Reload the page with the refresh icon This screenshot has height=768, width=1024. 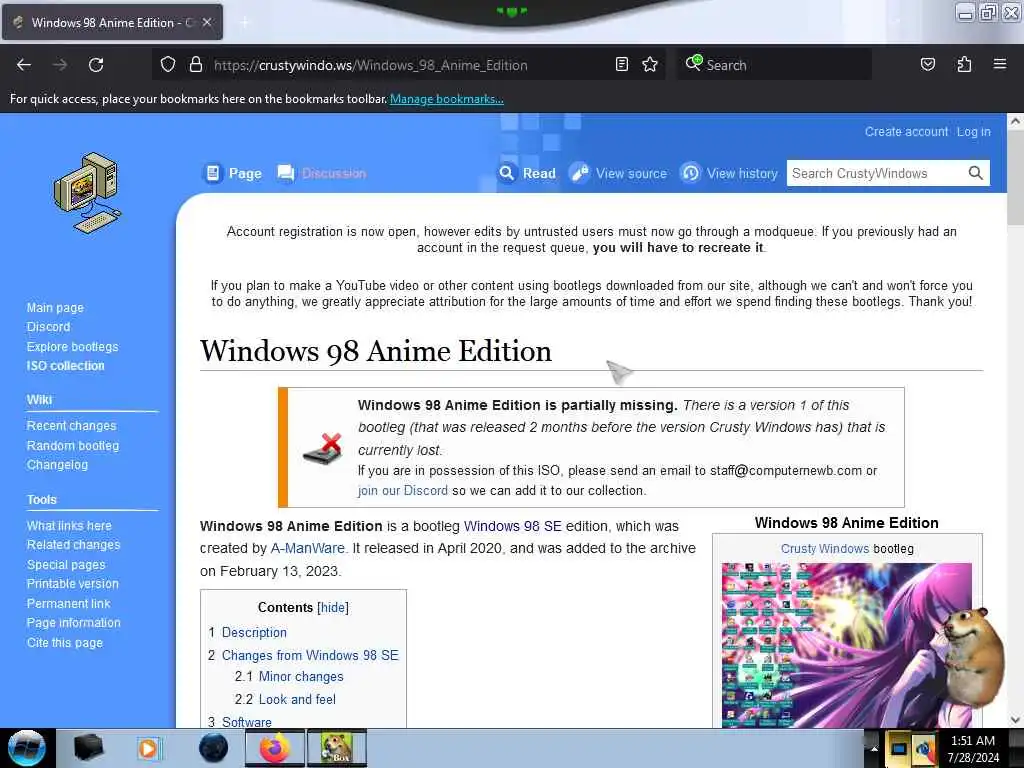(96, 65)
